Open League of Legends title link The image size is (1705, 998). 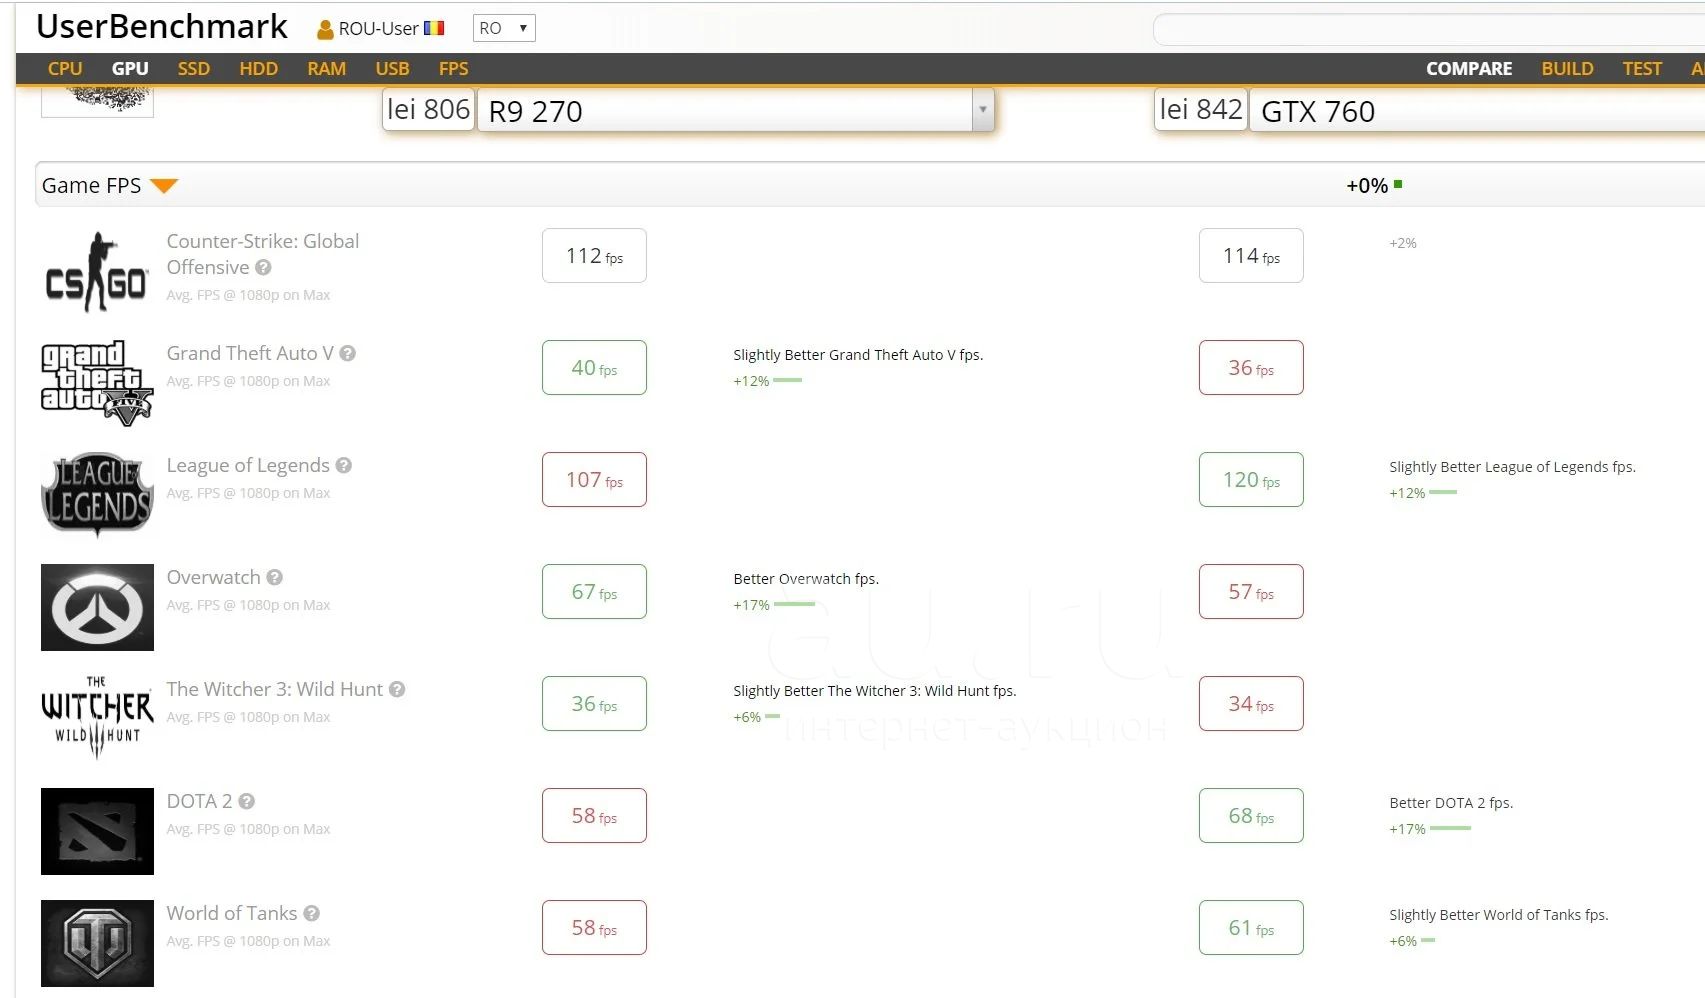248,465
